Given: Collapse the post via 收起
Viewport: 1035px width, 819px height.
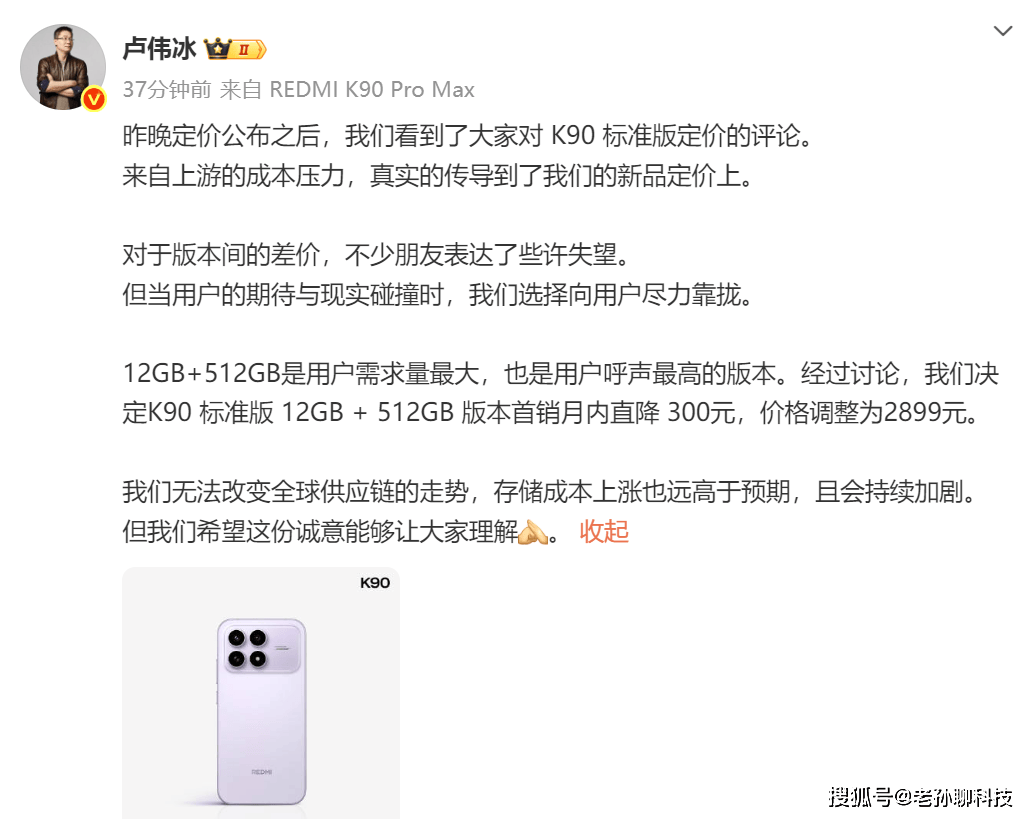Looking at the screenshot, I should pyautogui.click(x=604, y=532).
